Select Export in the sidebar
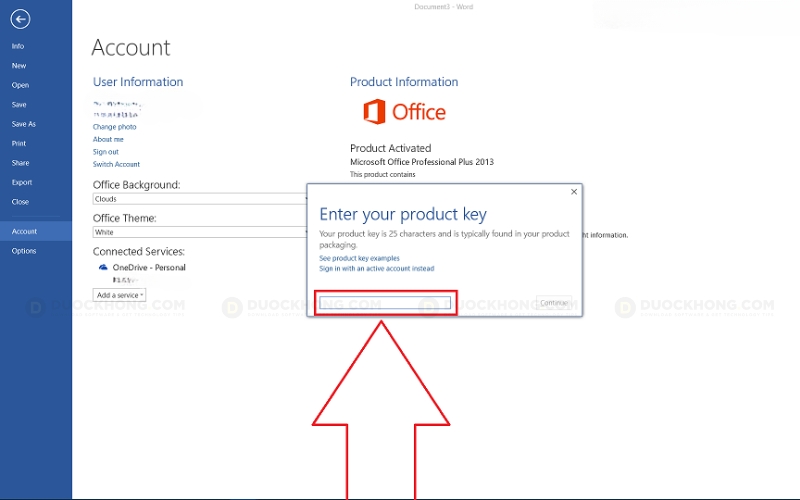The width and height of the screenshot is (800, 500). pyautogui.click(x=22, y=182)
